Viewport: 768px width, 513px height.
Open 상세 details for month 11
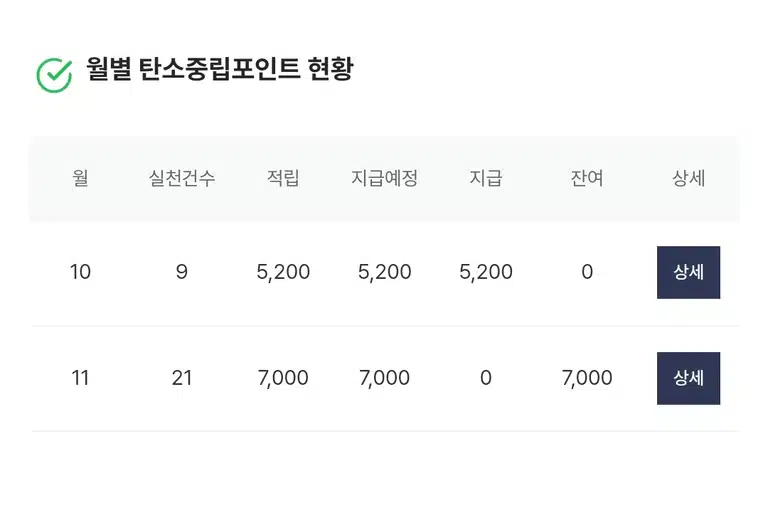(688, 378)
